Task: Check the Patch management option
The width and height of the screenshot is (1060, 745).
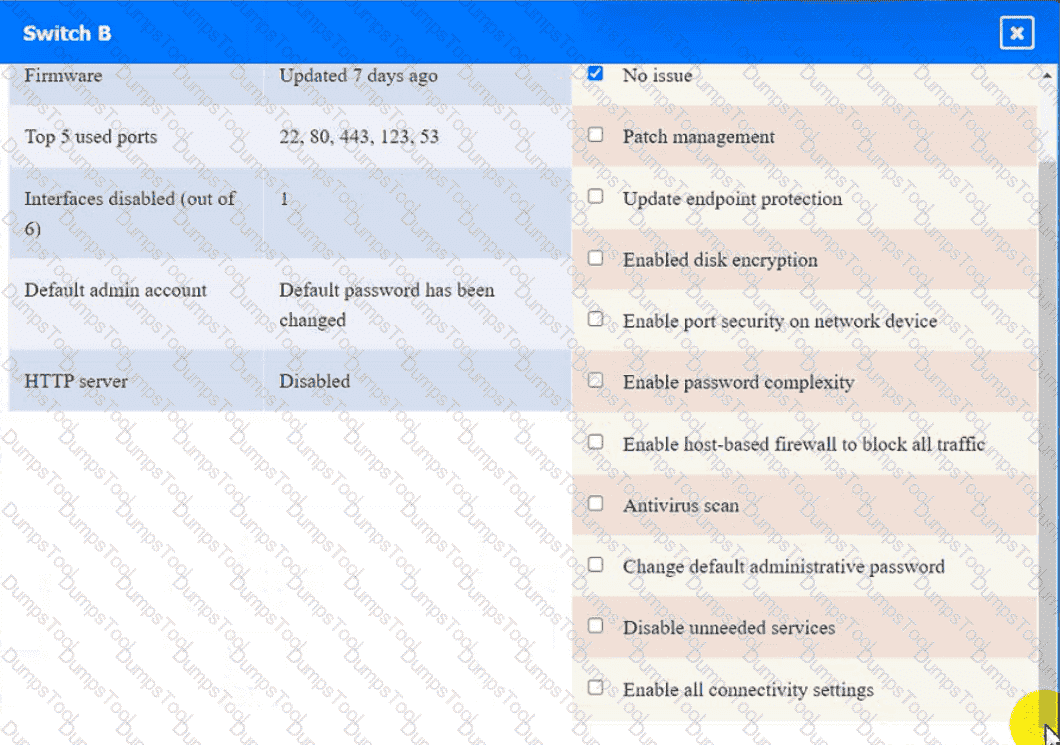Action: [596, 135]
